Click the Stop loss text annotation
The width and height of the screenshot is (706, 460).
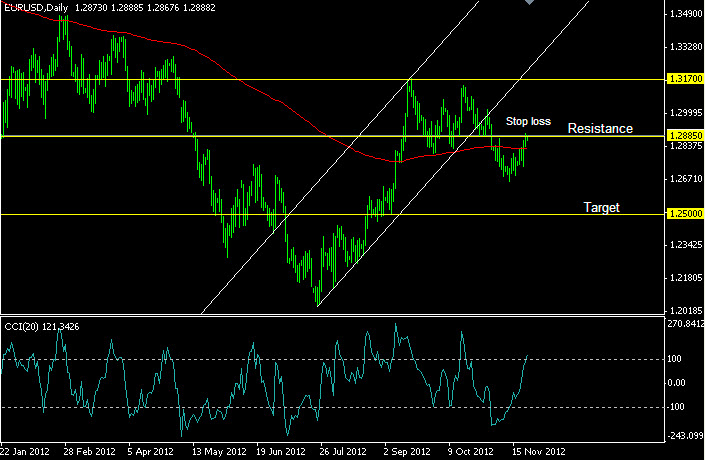point(528,121)
